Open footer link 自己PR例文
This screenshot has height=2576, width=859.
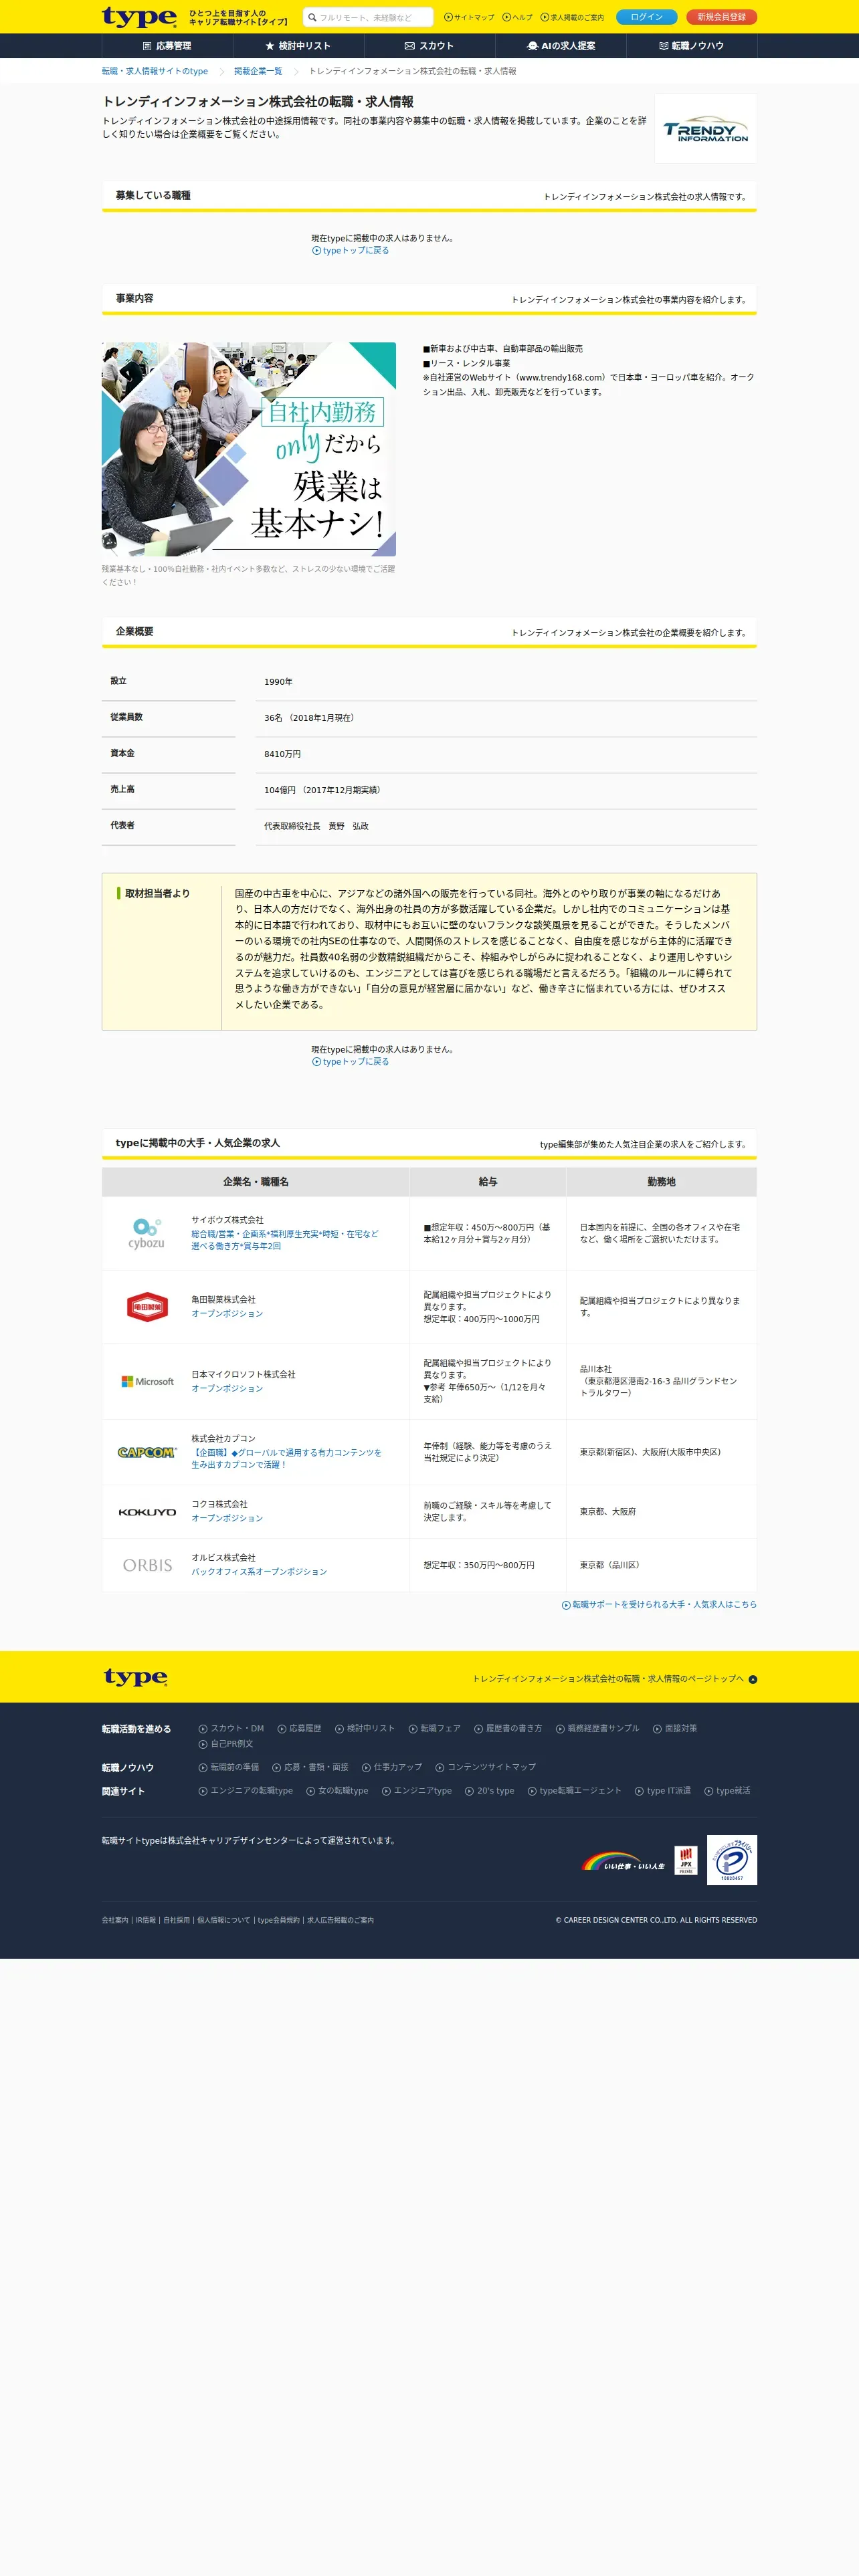[x=226, y=1744]
